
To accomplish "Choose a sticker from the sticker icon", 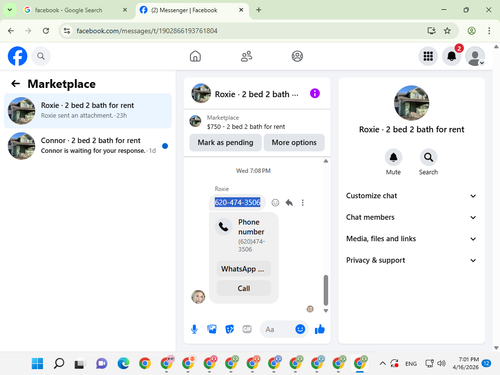I will click(229, 329).
